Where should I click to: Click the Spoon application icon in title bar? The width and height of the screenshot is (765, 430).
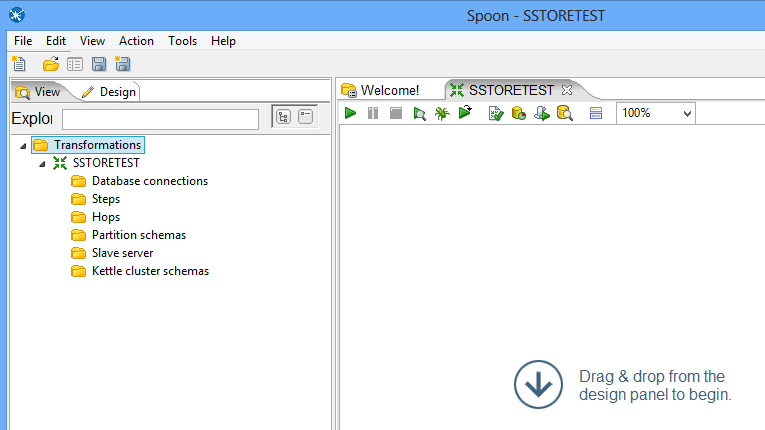click(17, 15)
